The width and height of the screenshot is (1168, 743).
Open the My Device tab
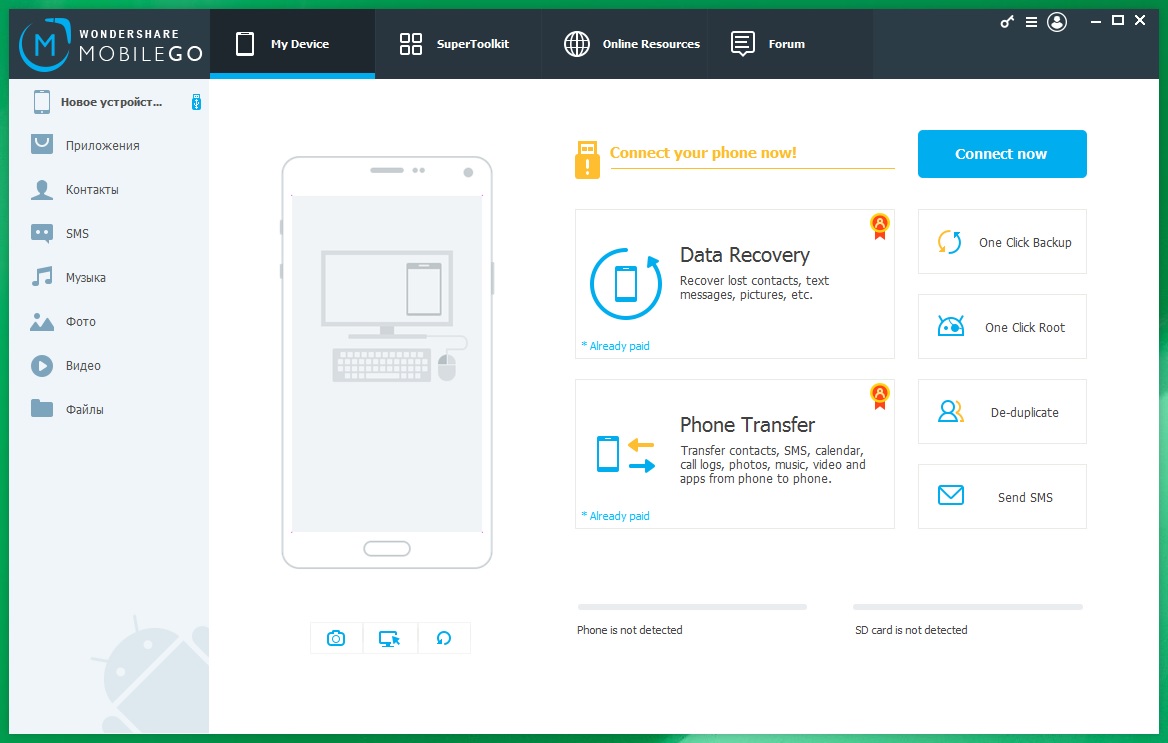tap(292, 44)
